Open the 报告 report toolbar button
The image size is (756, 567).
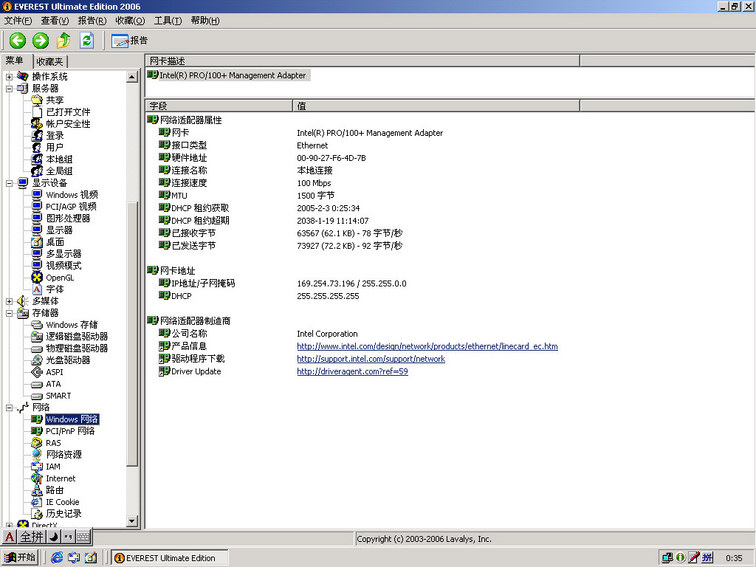coord(129,40)
